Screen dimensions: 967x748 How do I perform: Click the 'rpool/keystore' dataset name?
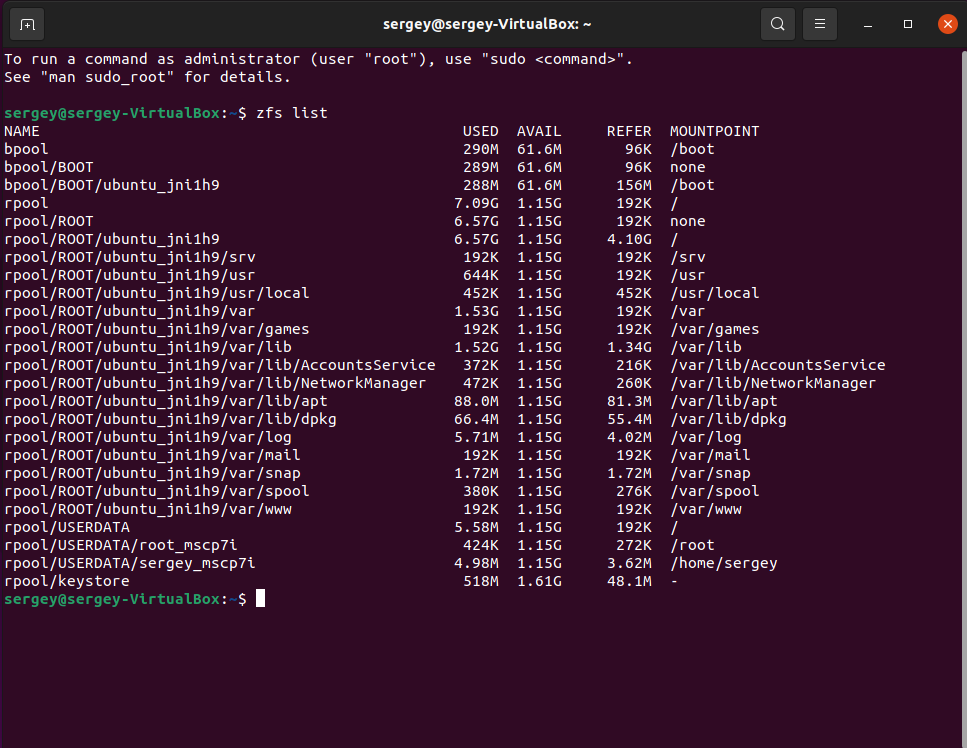[67, 581]
